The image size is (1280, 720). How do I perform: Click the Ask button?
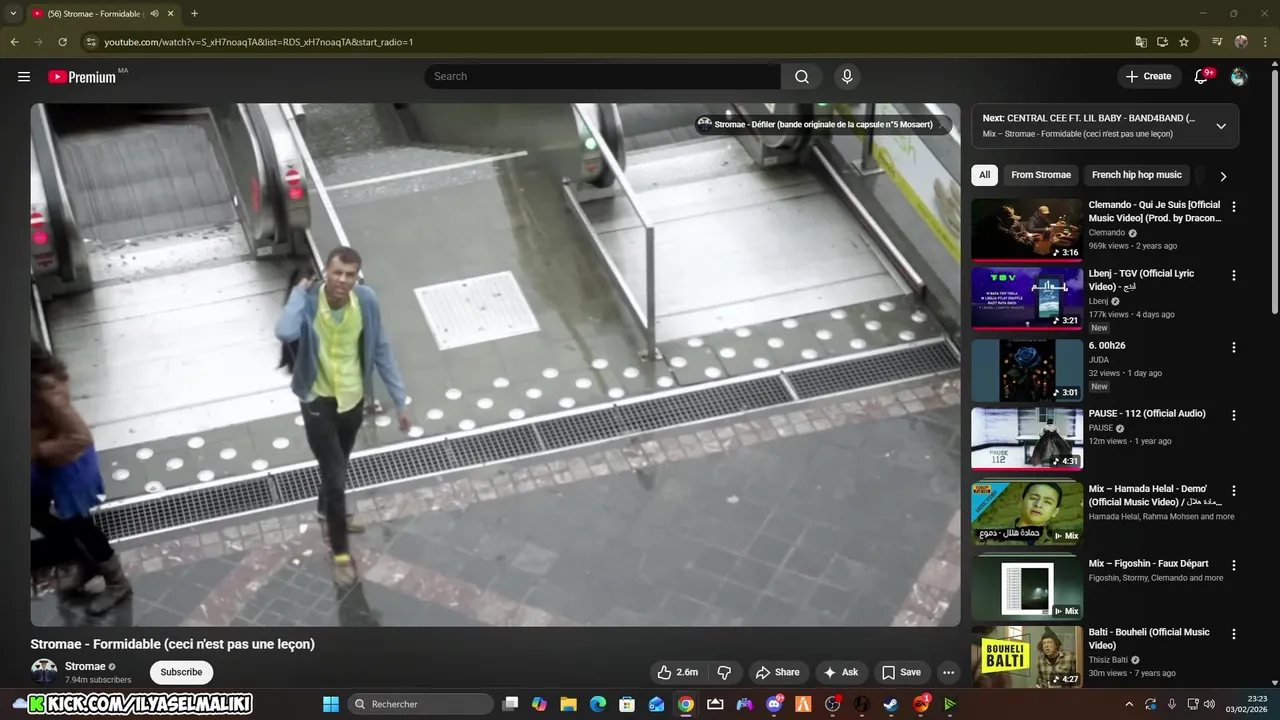click(x=840, y=672)
